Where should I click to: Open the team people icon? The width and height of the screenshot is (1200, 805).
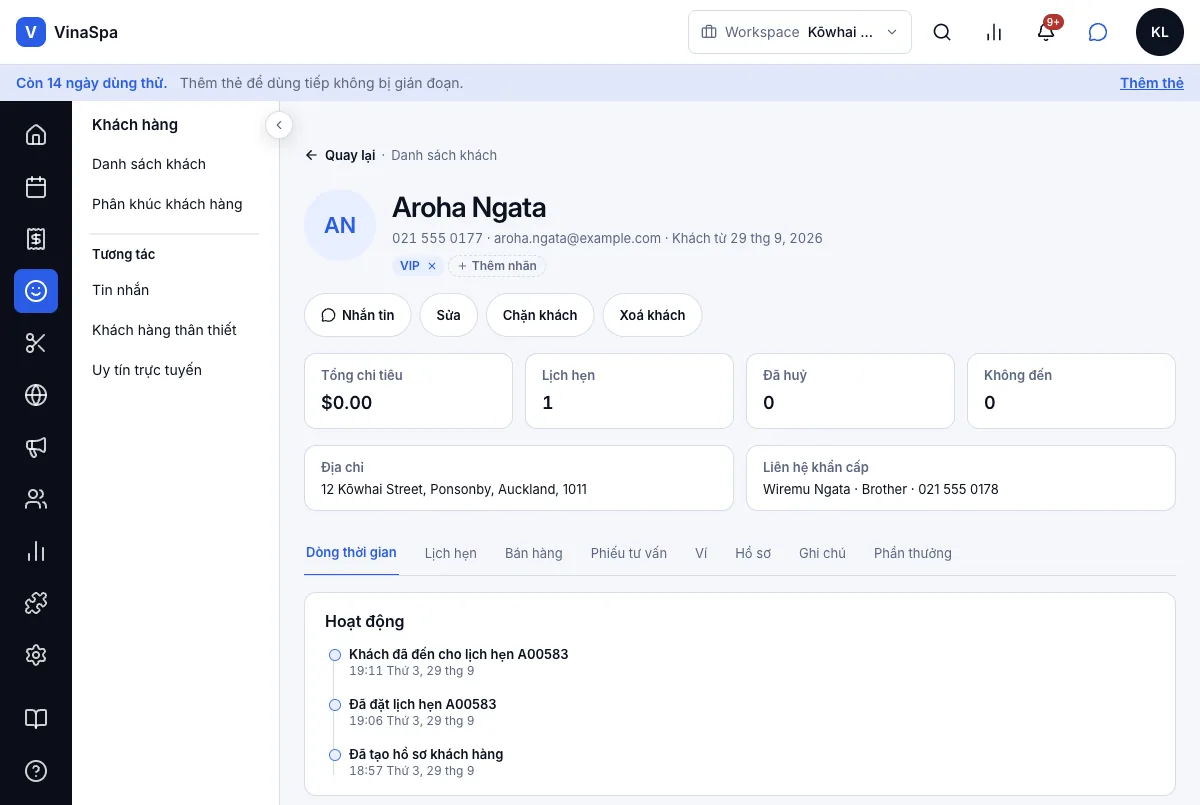coord(36,499)
